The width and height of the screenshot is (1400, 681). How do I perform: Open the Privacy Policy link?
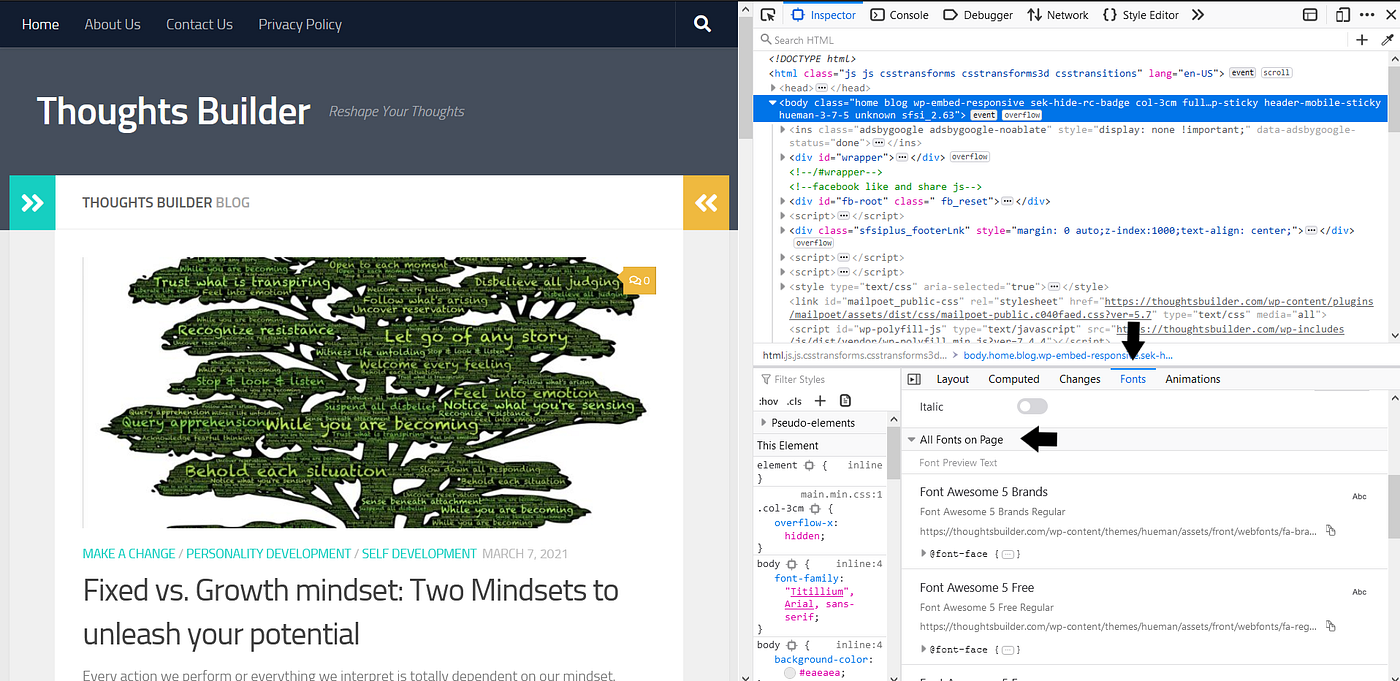pyautogui.click(x=300, y=24)
